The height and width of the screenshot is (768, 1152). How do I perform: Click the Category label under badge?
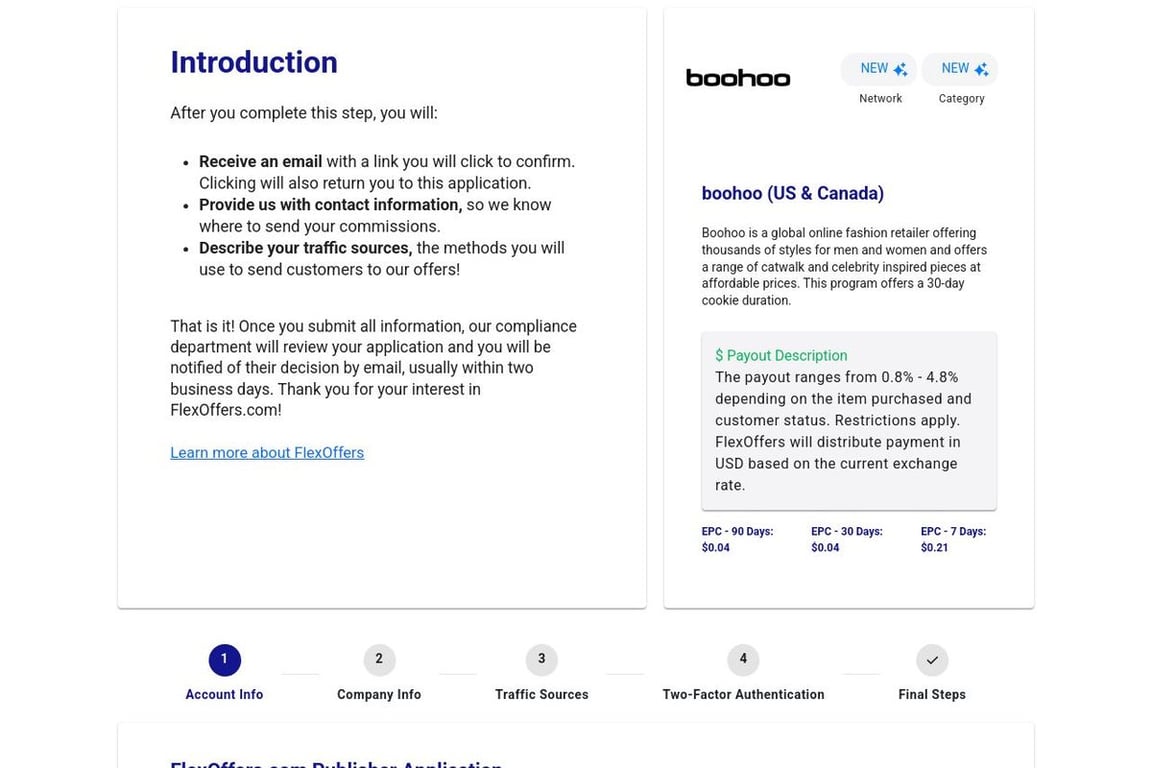961,98
